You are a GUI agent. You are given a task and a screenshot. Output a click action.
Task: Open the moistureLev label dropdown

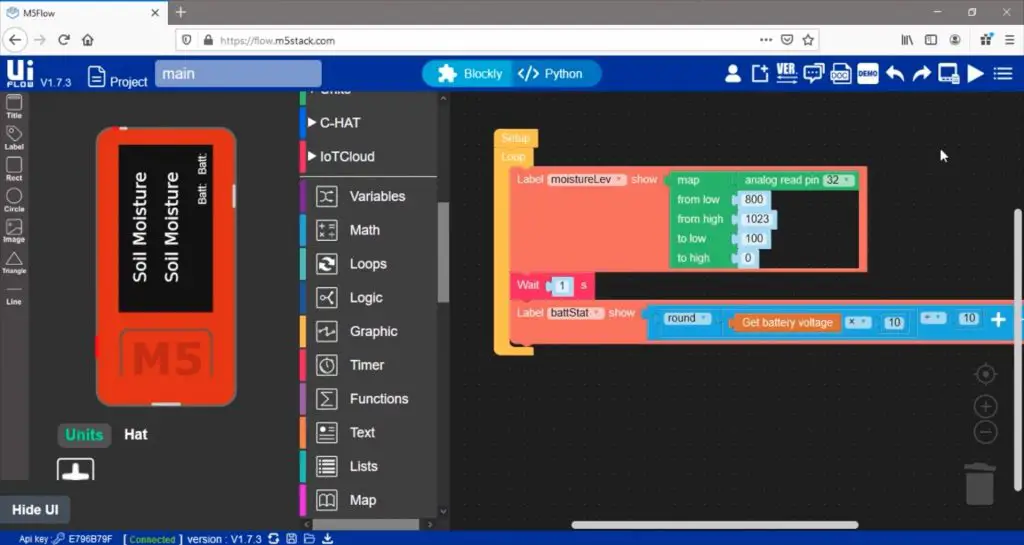click(620, 180)
